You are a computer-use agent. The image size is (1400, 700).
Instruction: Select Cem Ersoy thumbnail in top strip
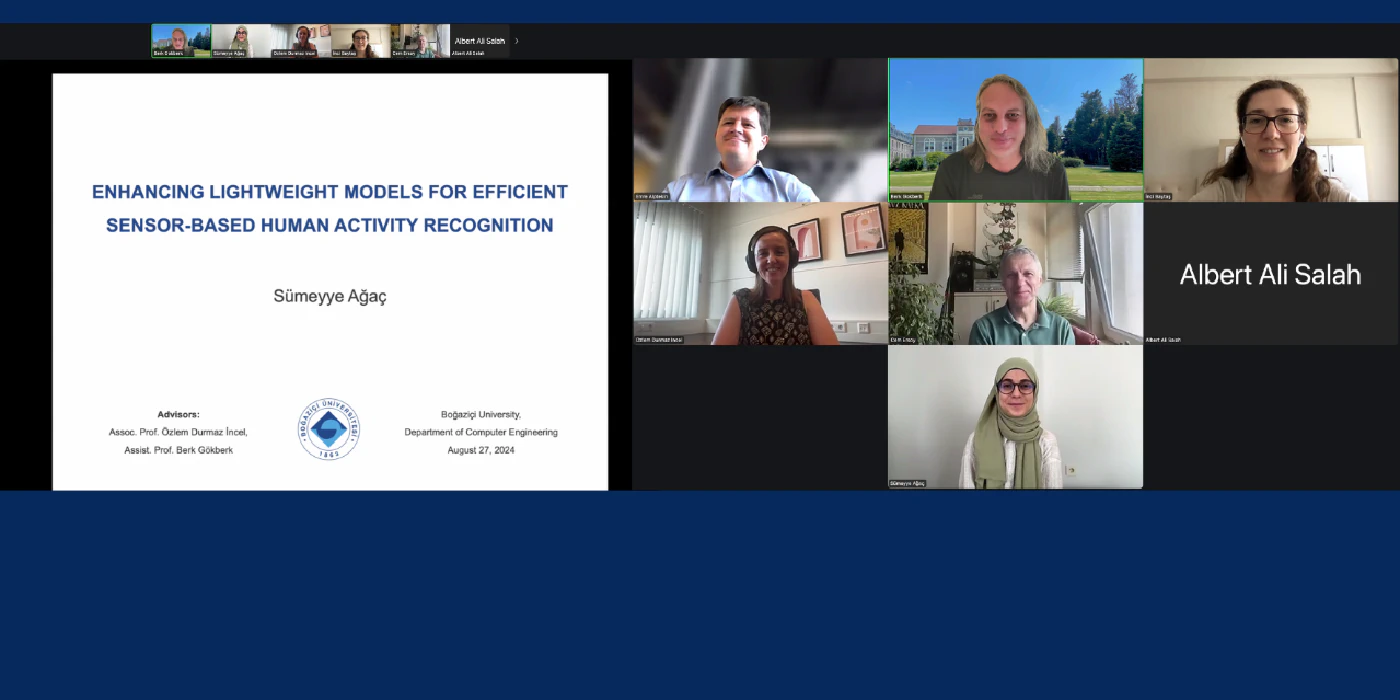click(420, 41)
